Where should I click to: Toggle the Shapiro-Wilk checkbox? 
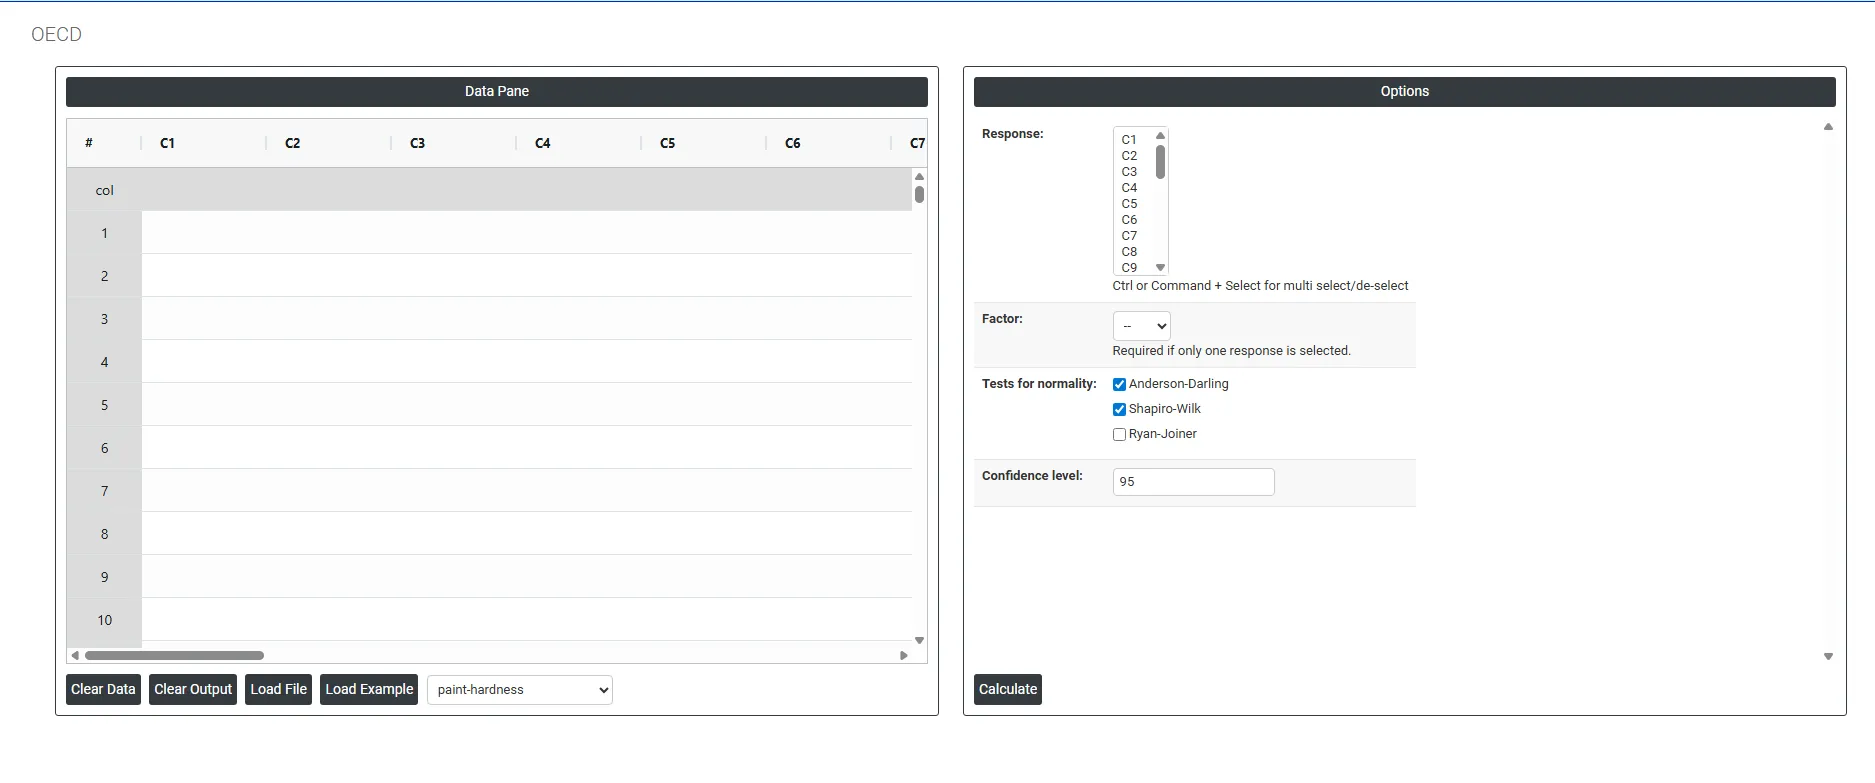pyautogui.click(x=1119, y=409)
